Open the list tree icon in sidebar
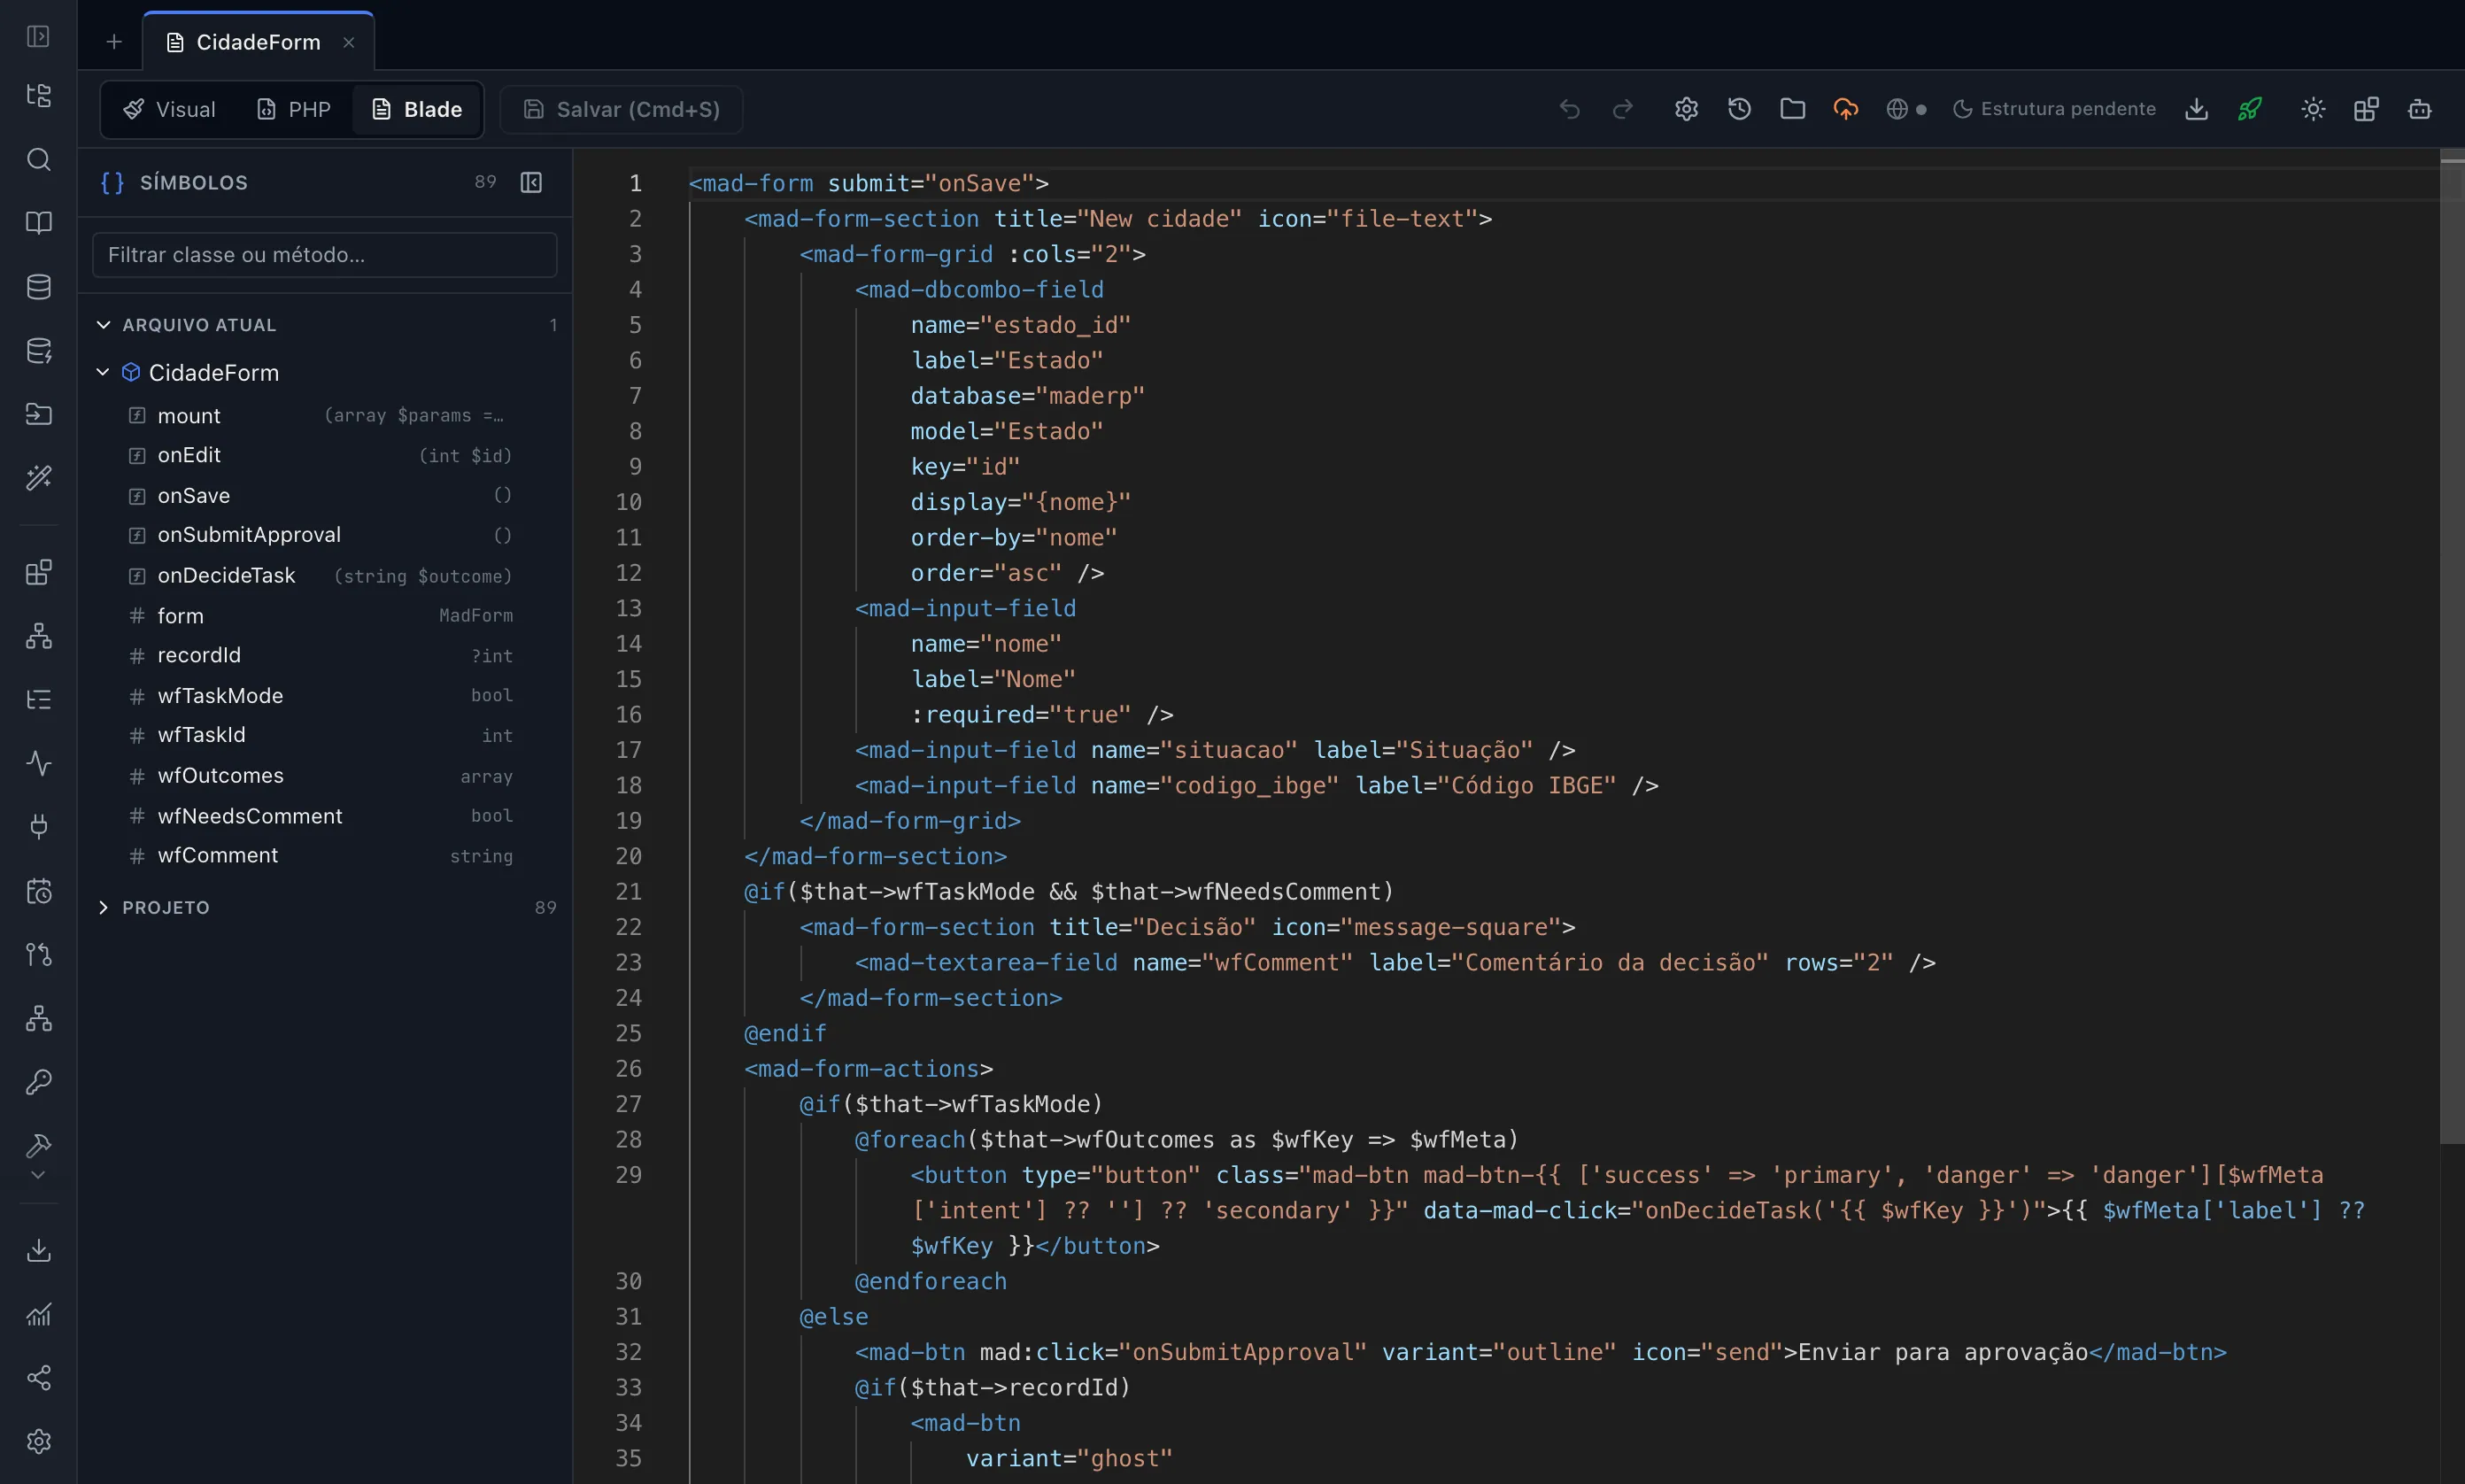 [38, 700]
